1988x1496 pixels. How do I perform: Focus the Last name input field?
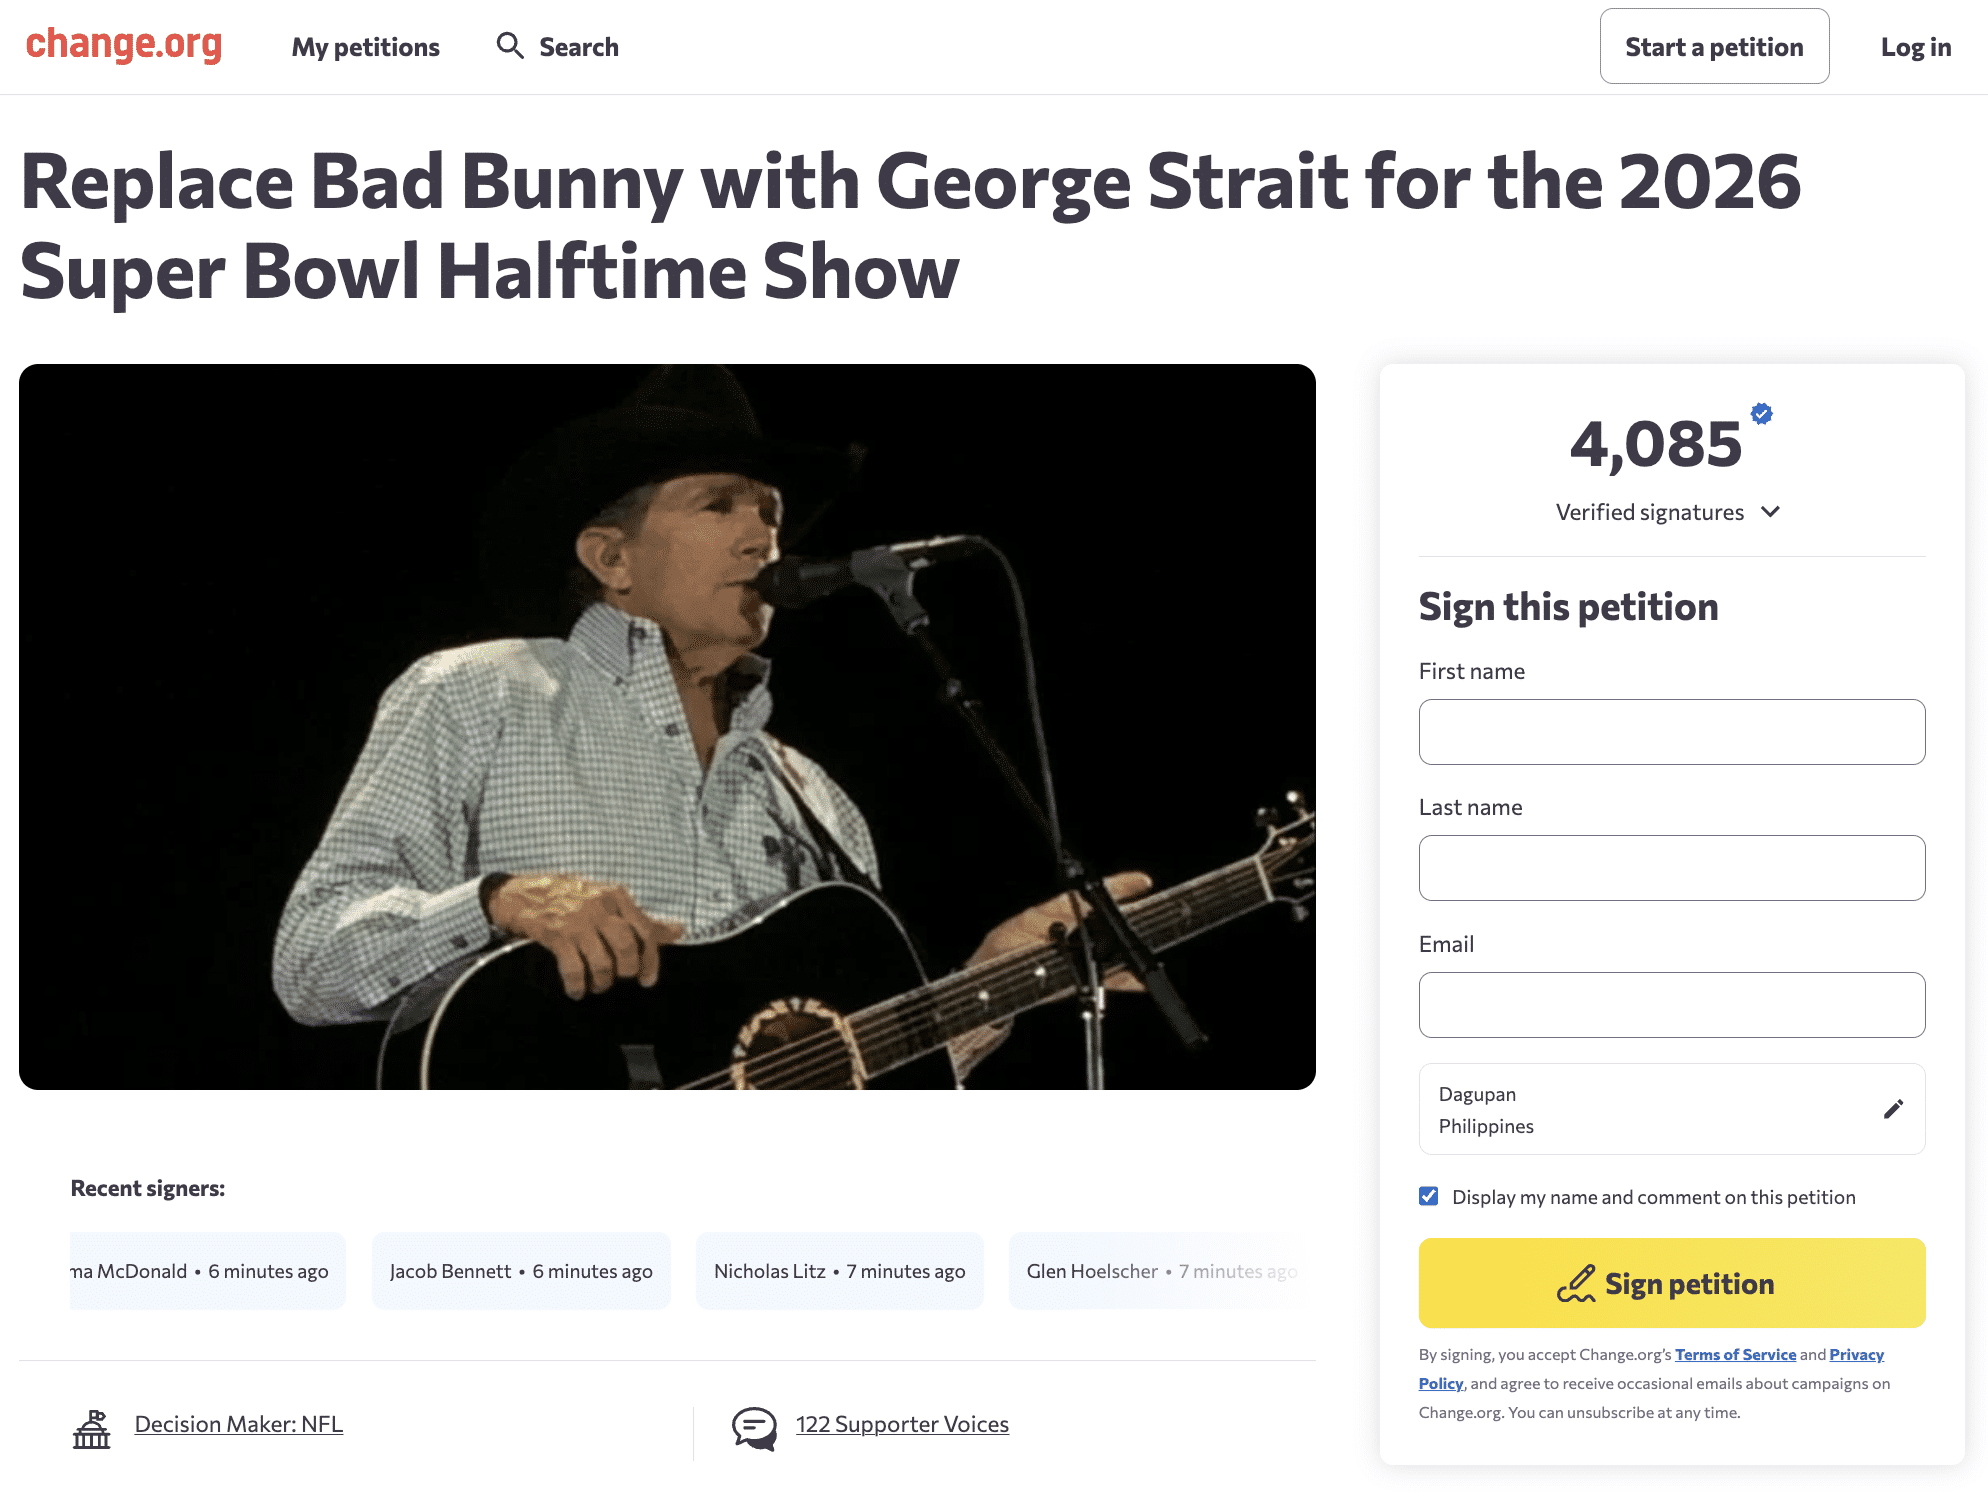(1671, 868)
